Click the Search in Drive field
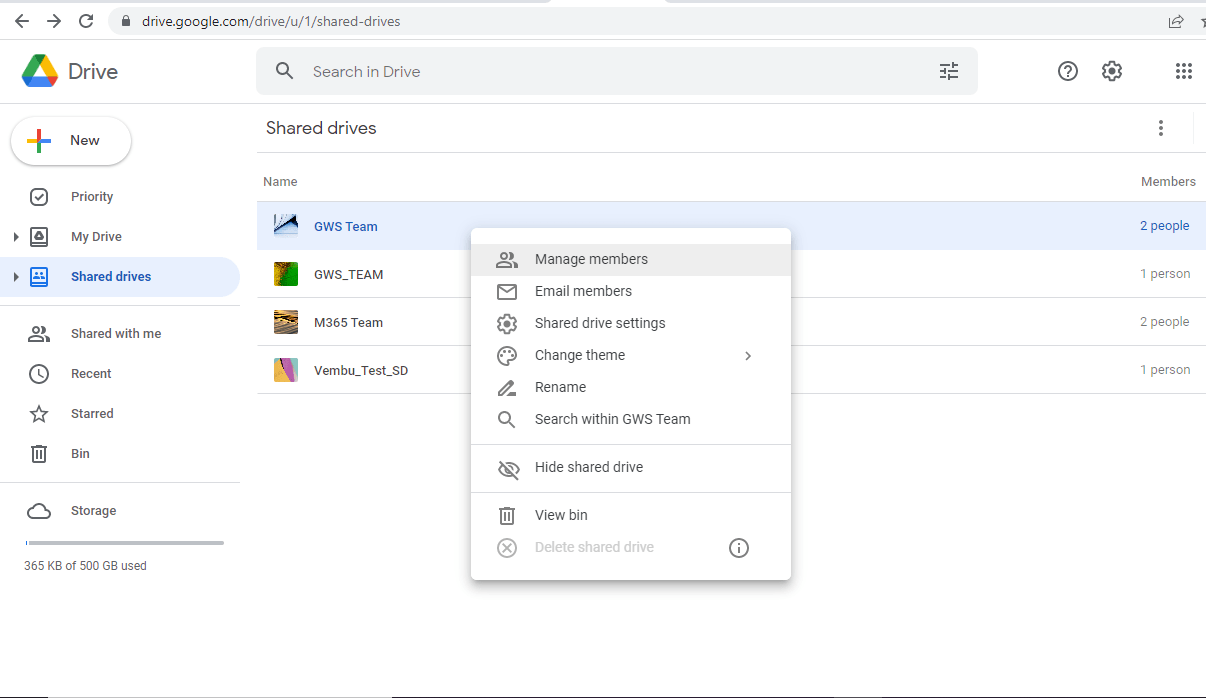This screenshot has height=698, width=1206. 617,71
